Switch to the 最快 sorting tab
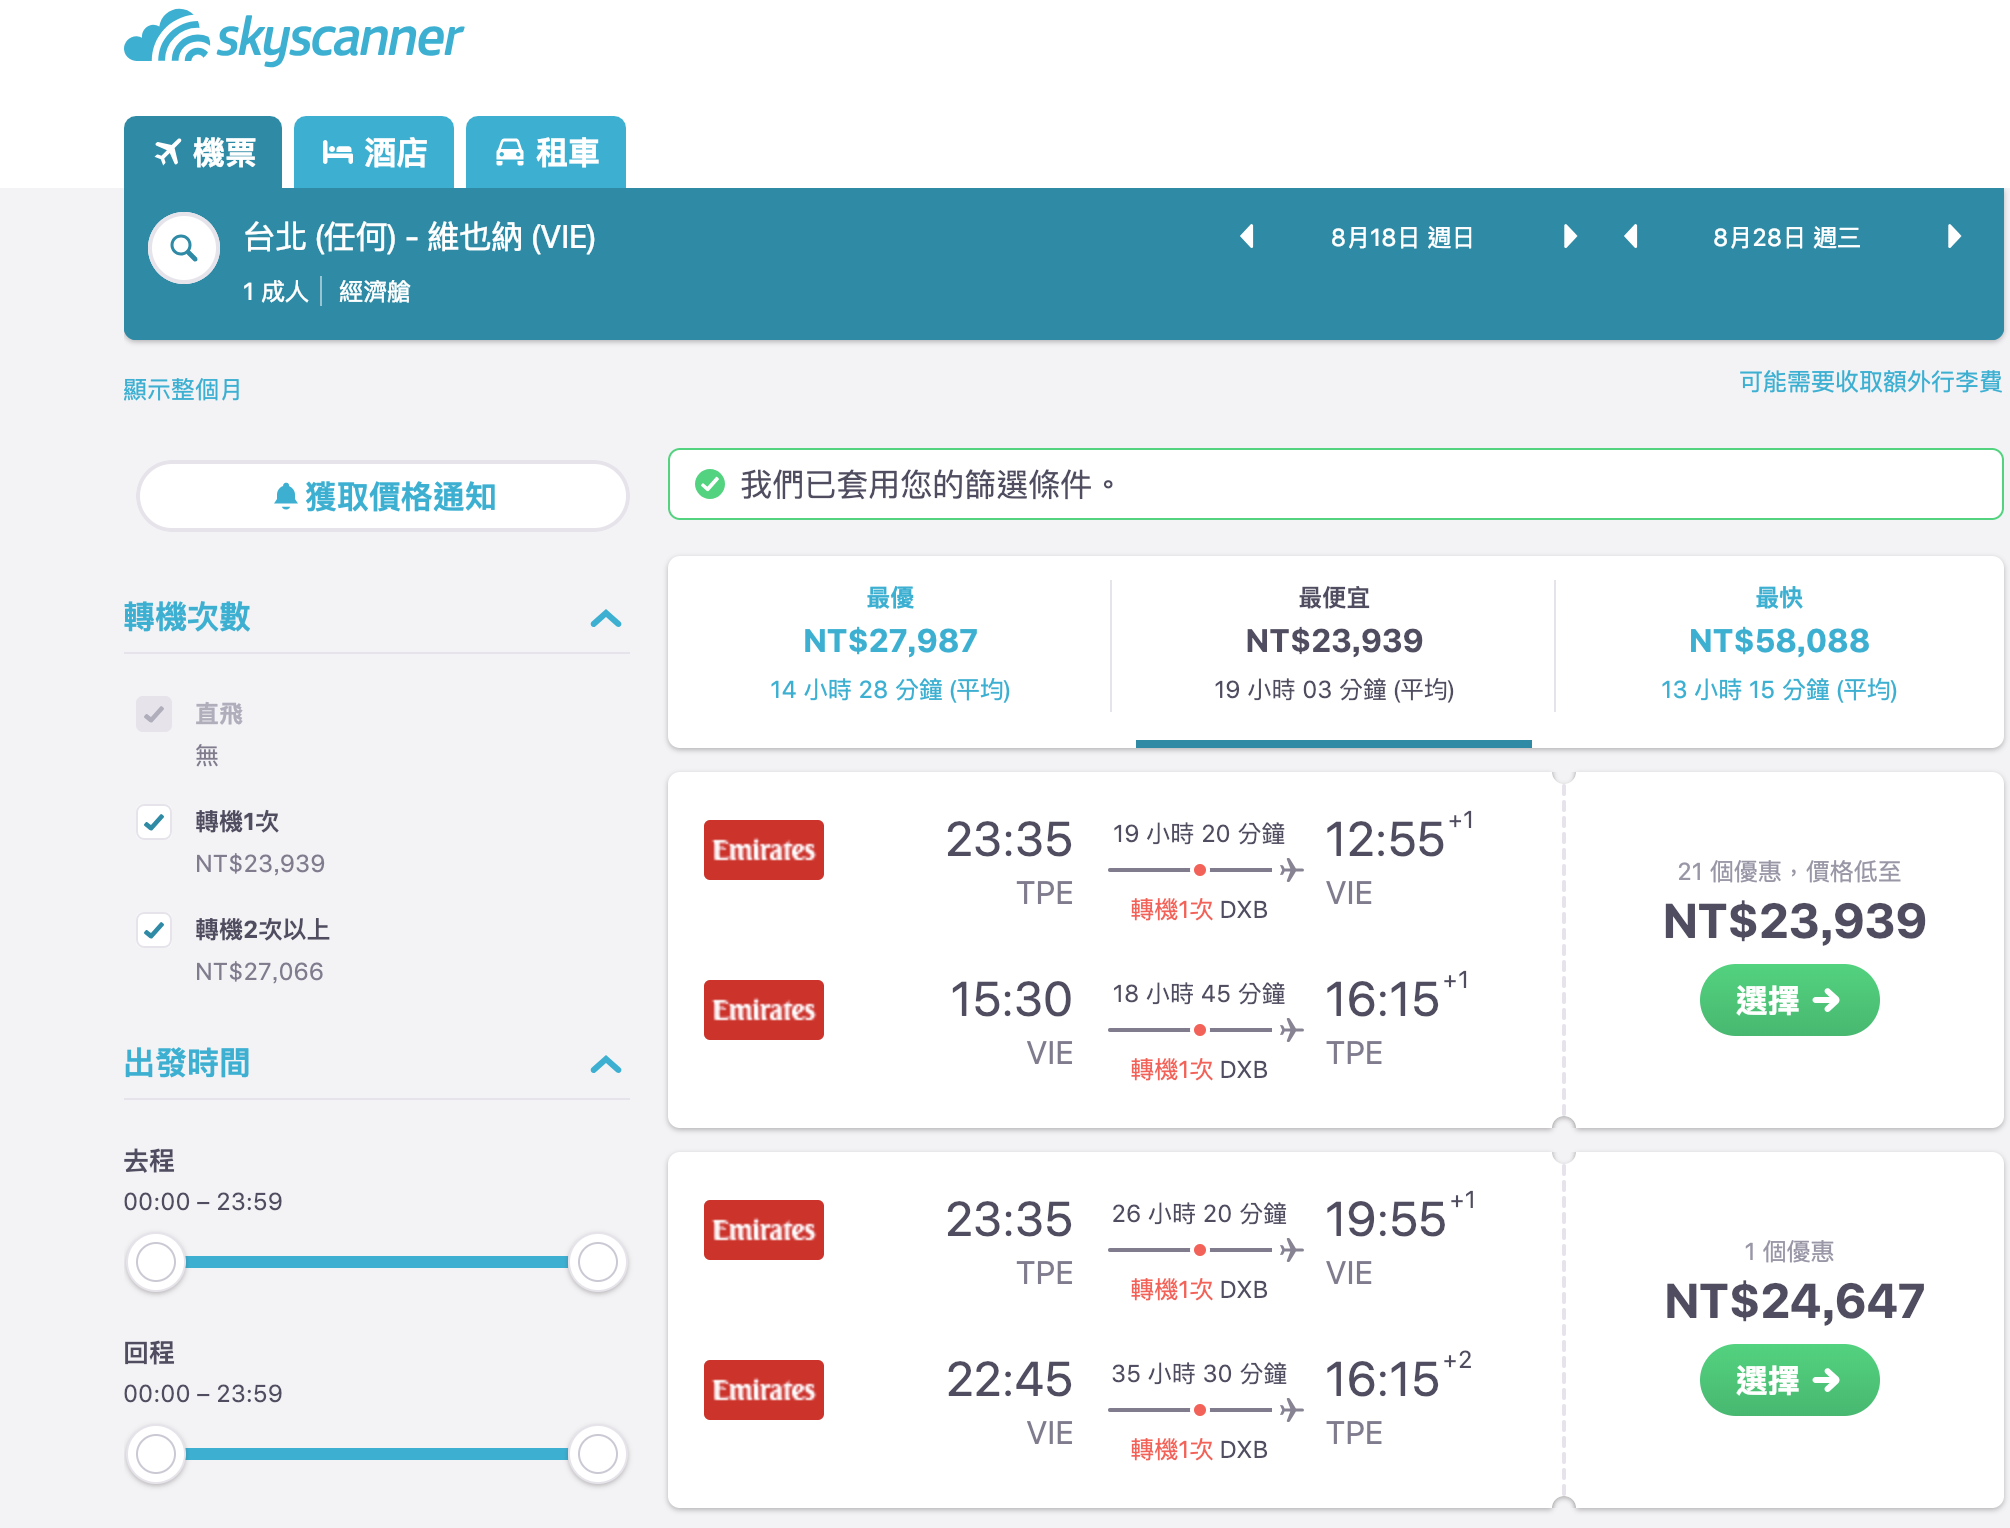Viewport: 2010px width, 1528px height. (1779, 641)
